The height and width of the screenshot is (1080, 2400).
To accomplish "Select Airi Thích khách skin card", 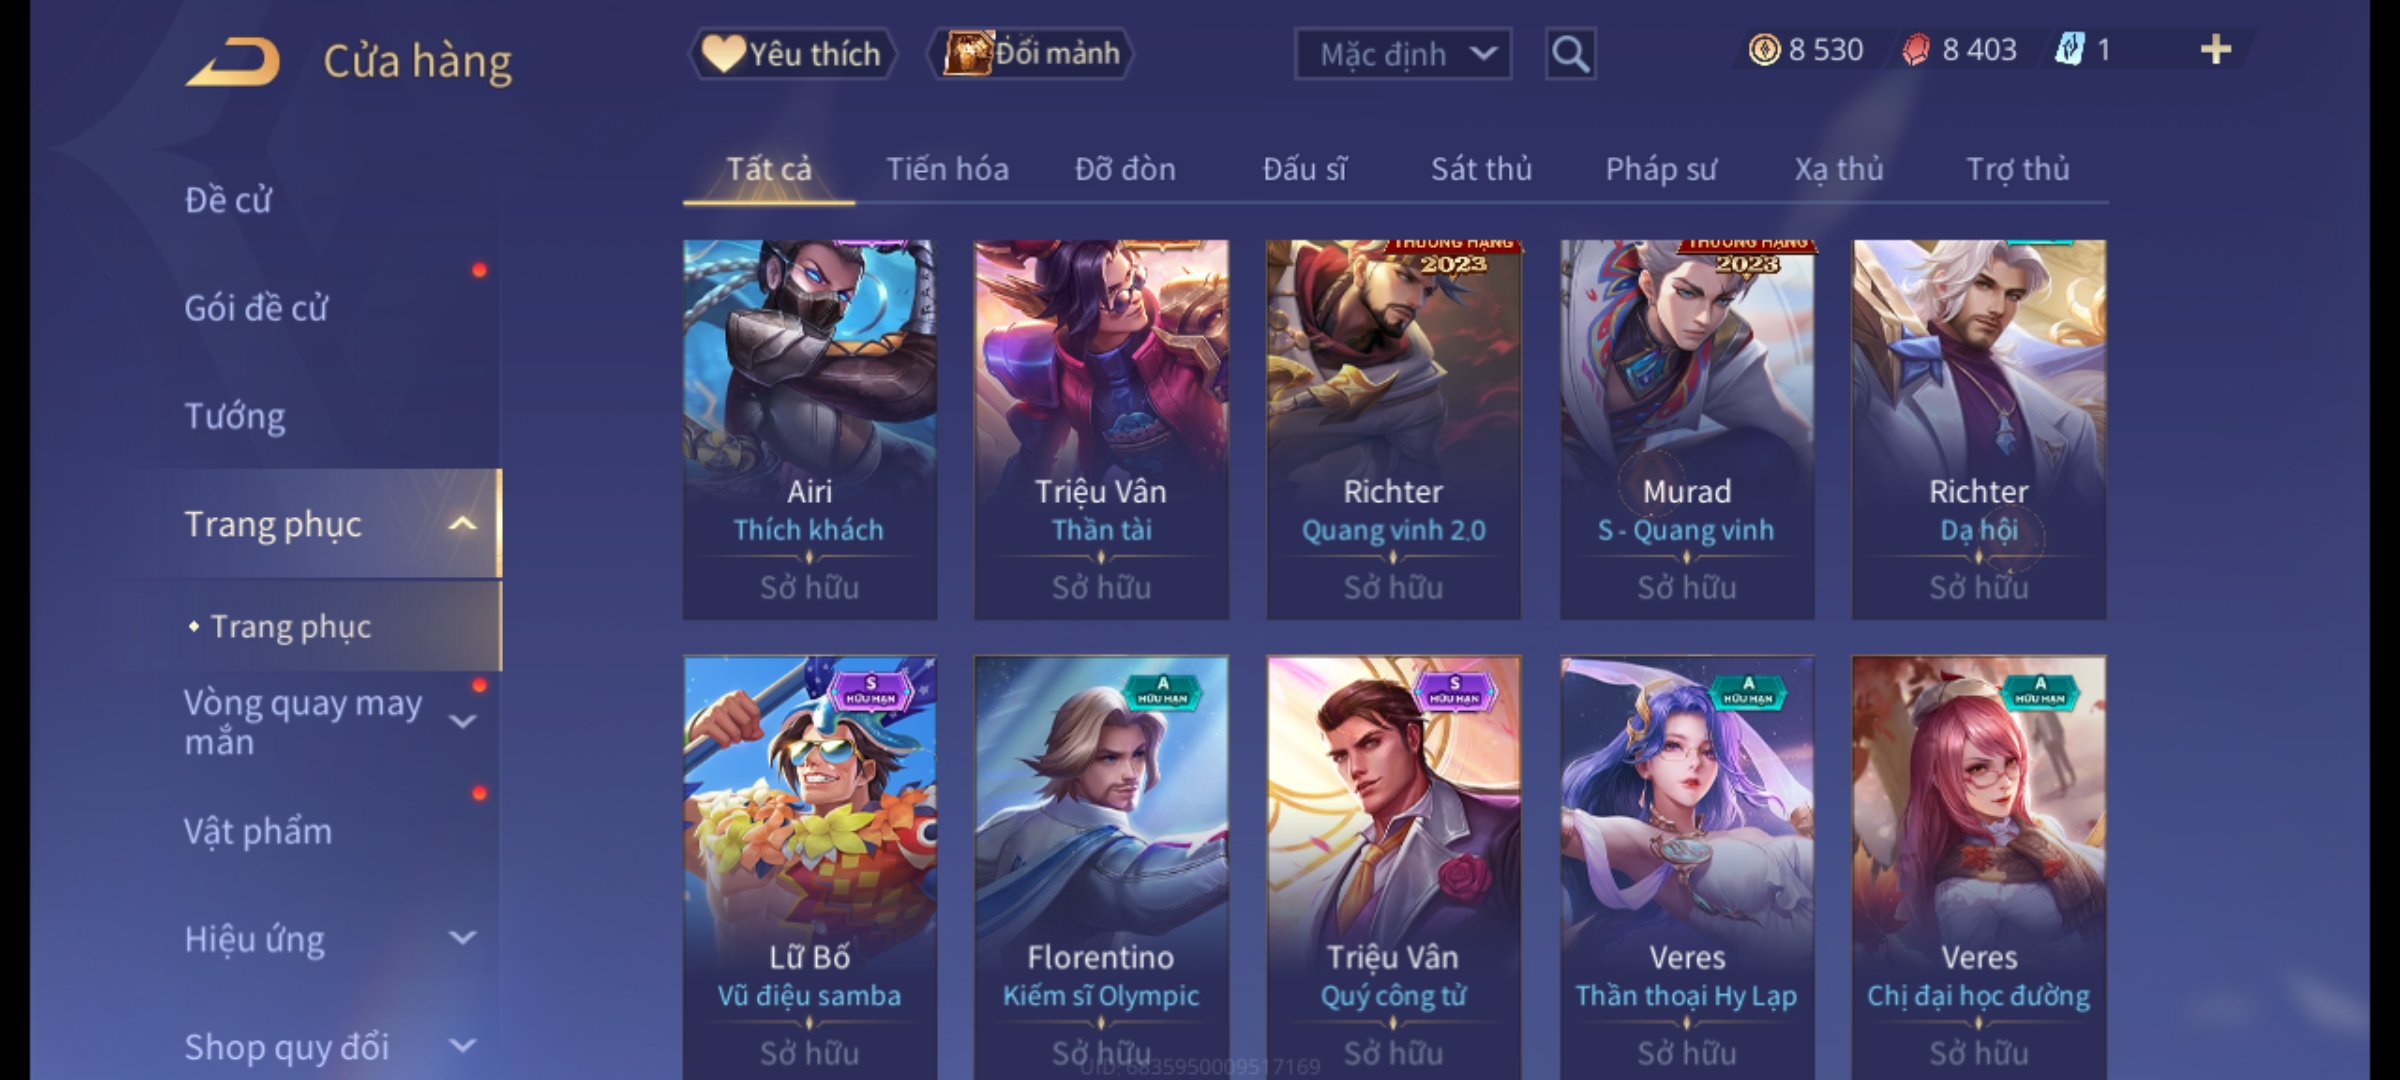I will click(x=810, y=429).
